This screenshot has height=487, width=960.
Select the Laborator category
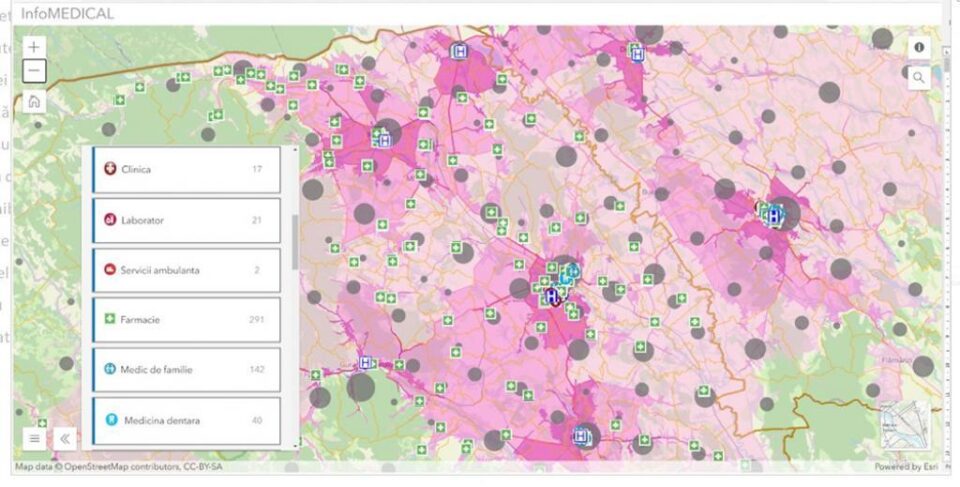click(187, 220)
